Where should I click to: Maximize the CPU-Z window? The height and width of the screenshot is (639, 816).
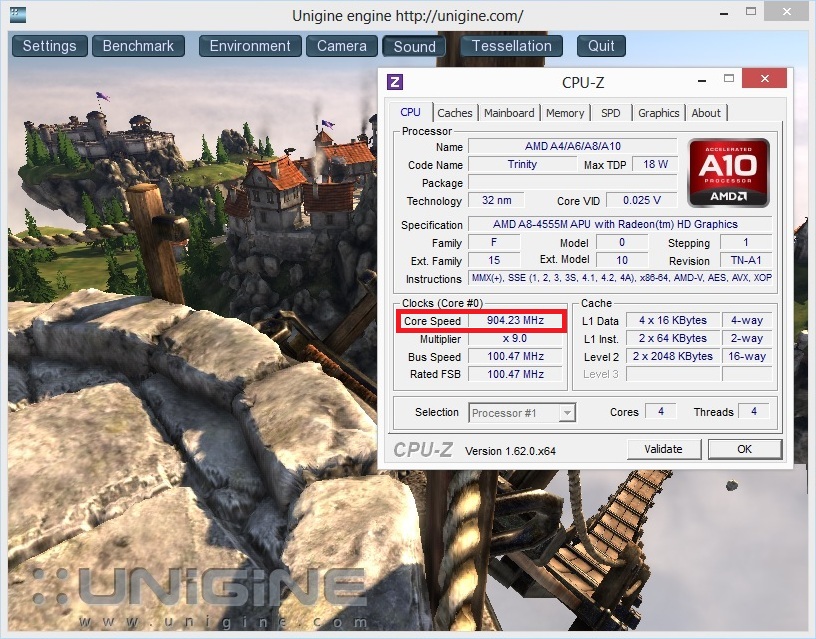tap(729, 79)
